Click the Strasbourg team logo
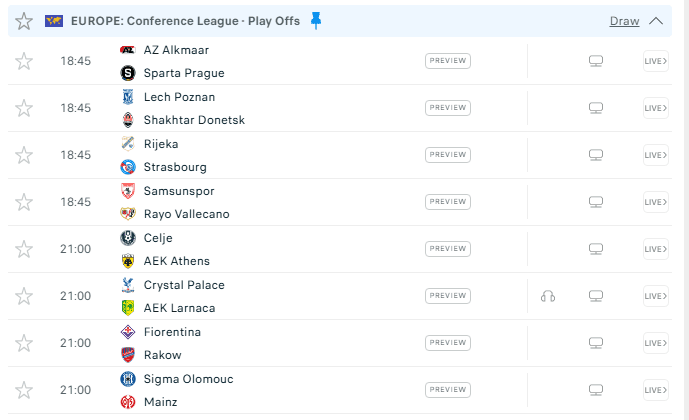The height and width of the screenshot is (420, 689). [x=127, y=167]
